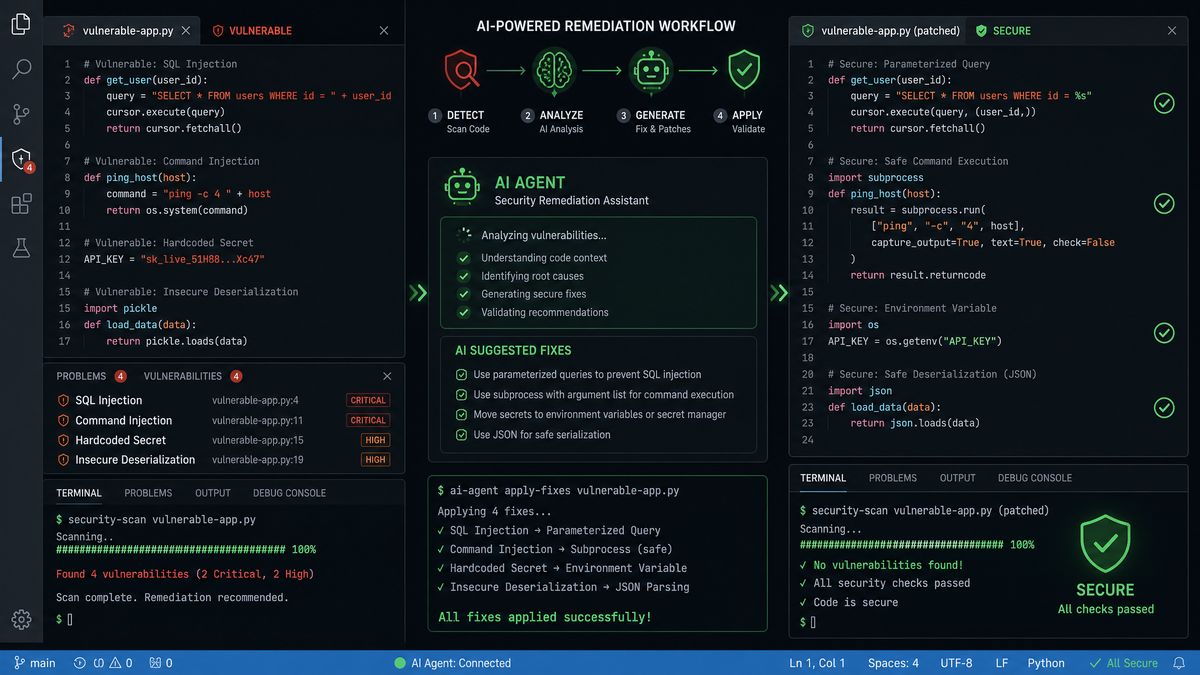This screenshot has width=1200, height=675.
Task: Open PROBLEMS tab in right terminal panel
Action: click(893, 478)
